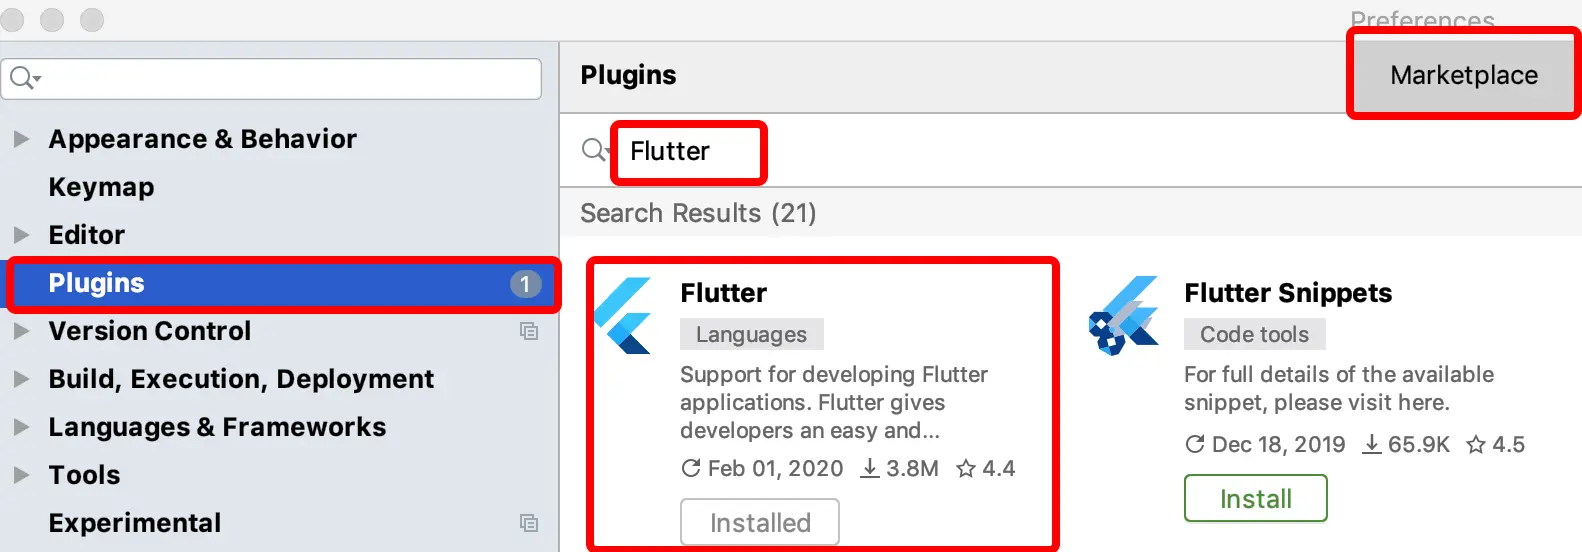Click the Installed button for Flutter

pos(759,522)
